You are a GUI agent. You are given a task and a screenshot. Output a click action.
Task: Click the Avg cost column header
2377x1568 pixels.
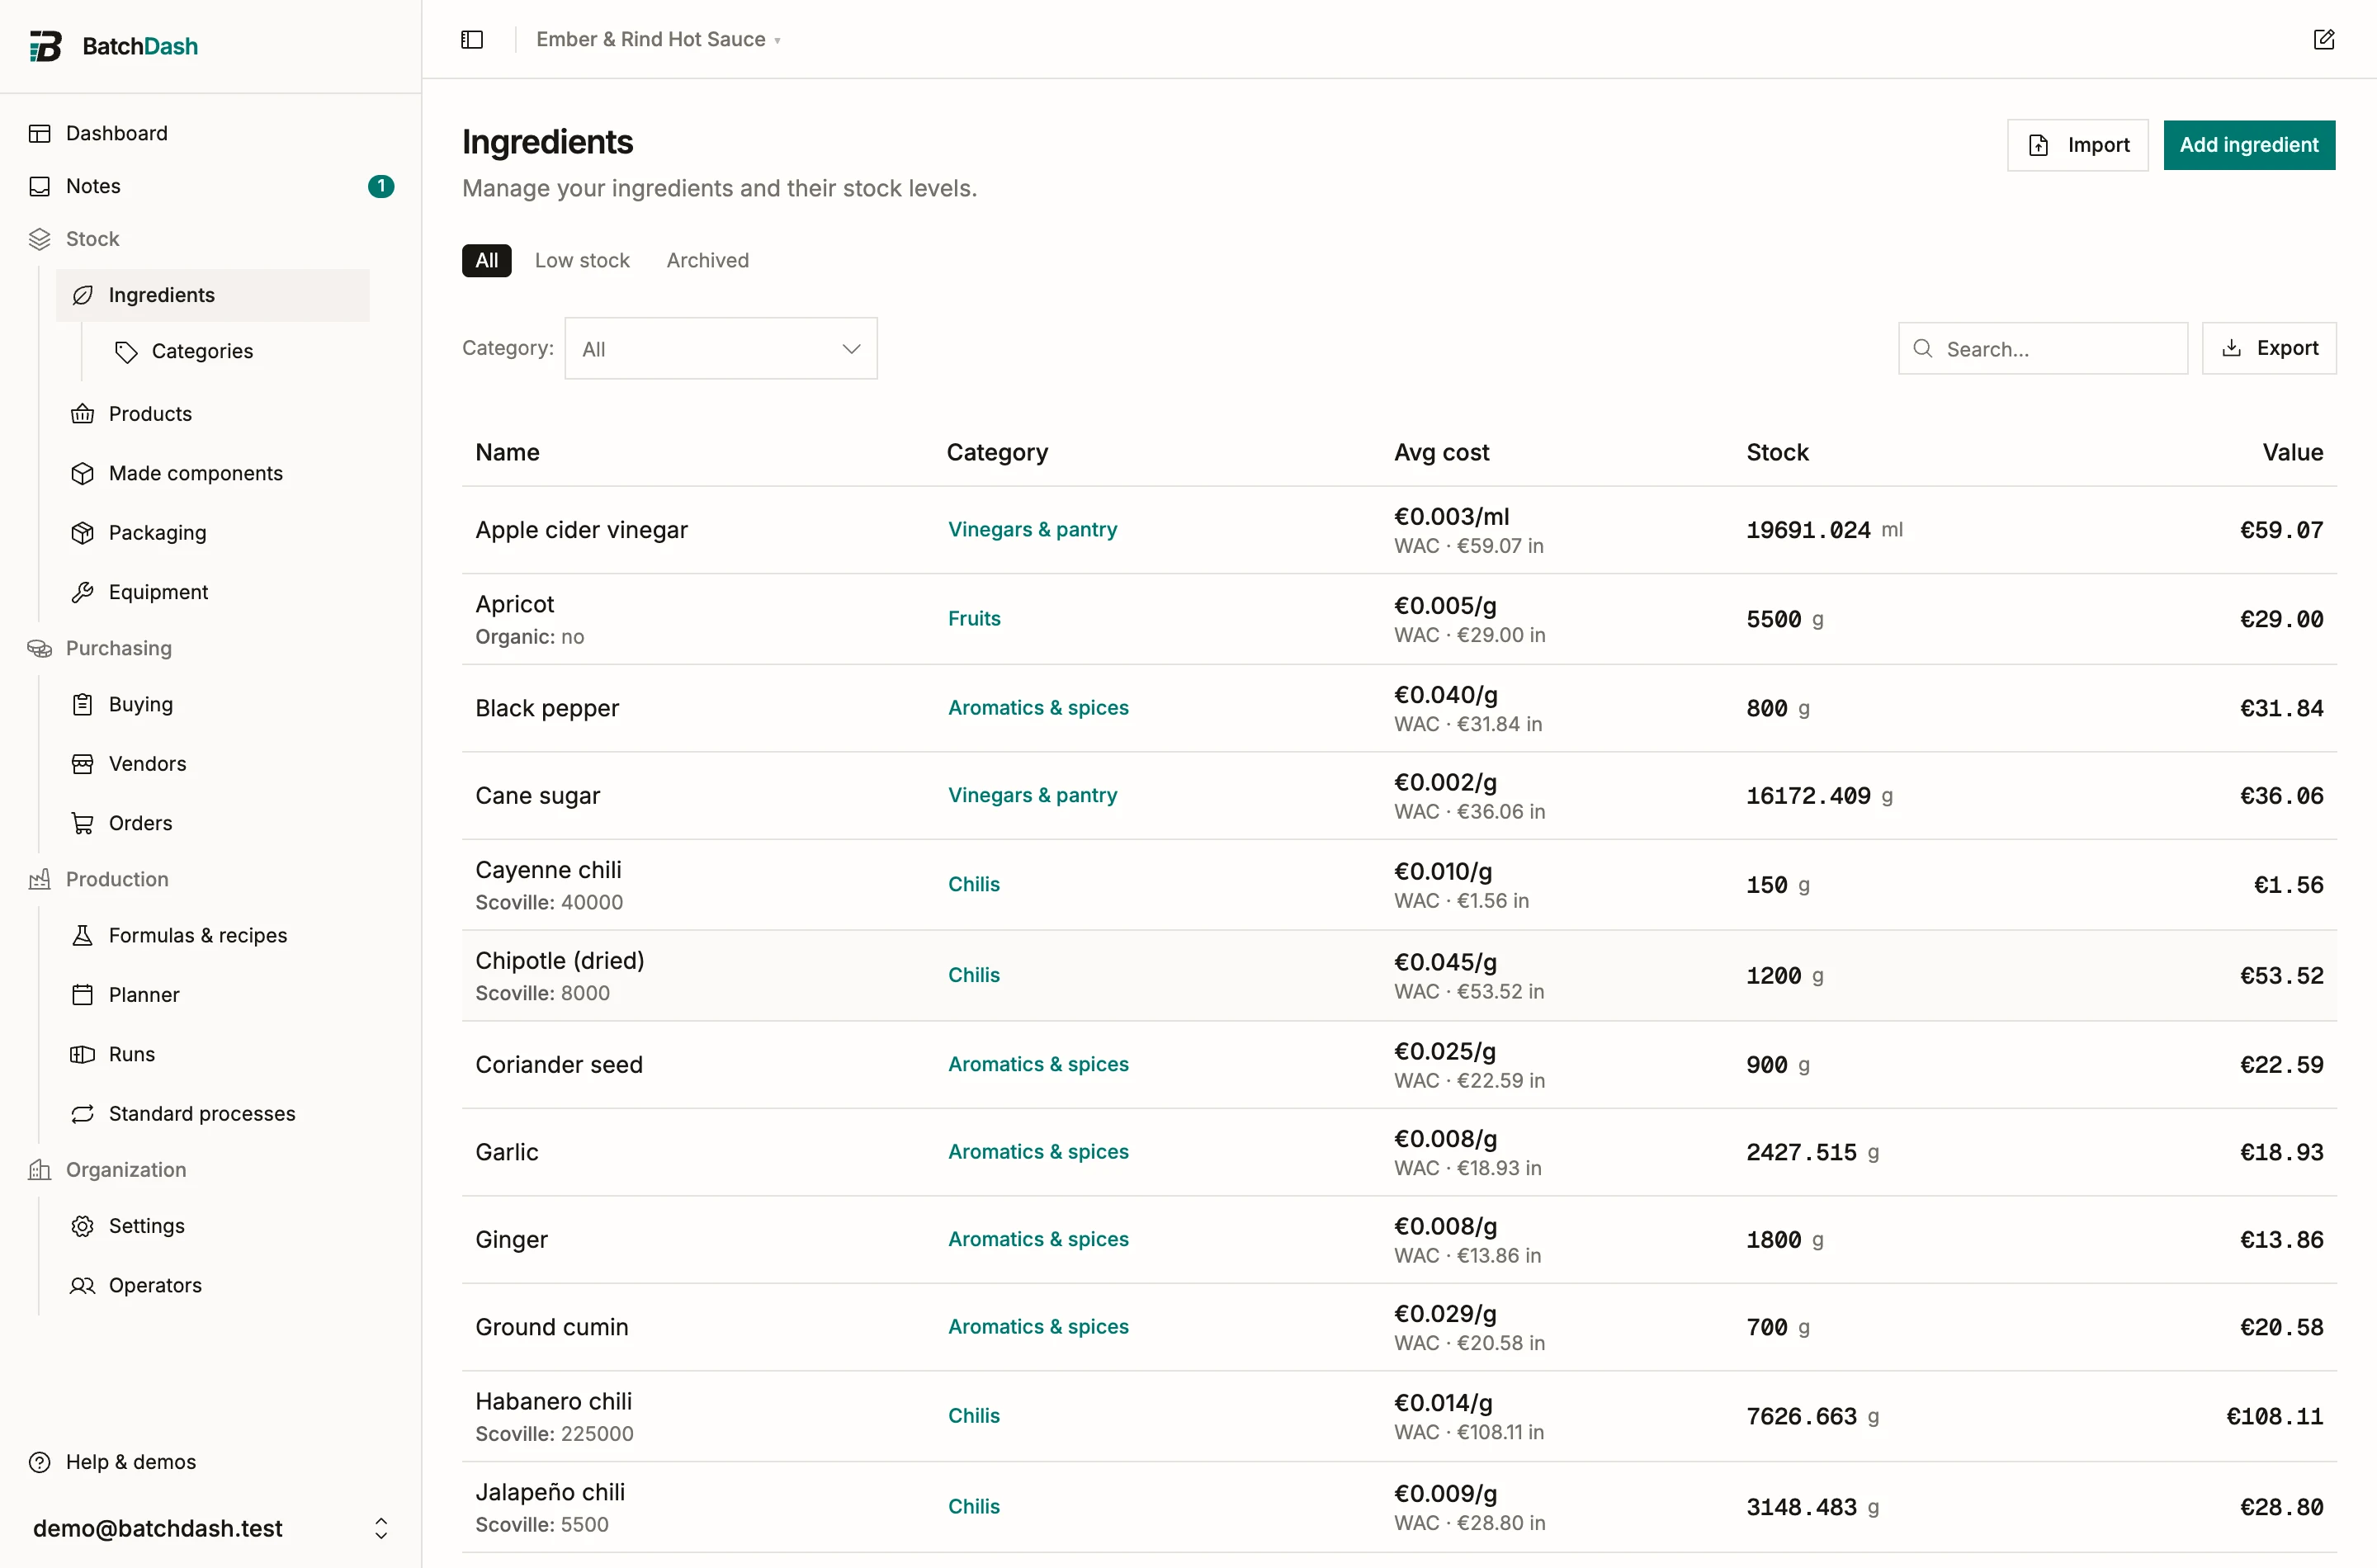point(1441,452)
